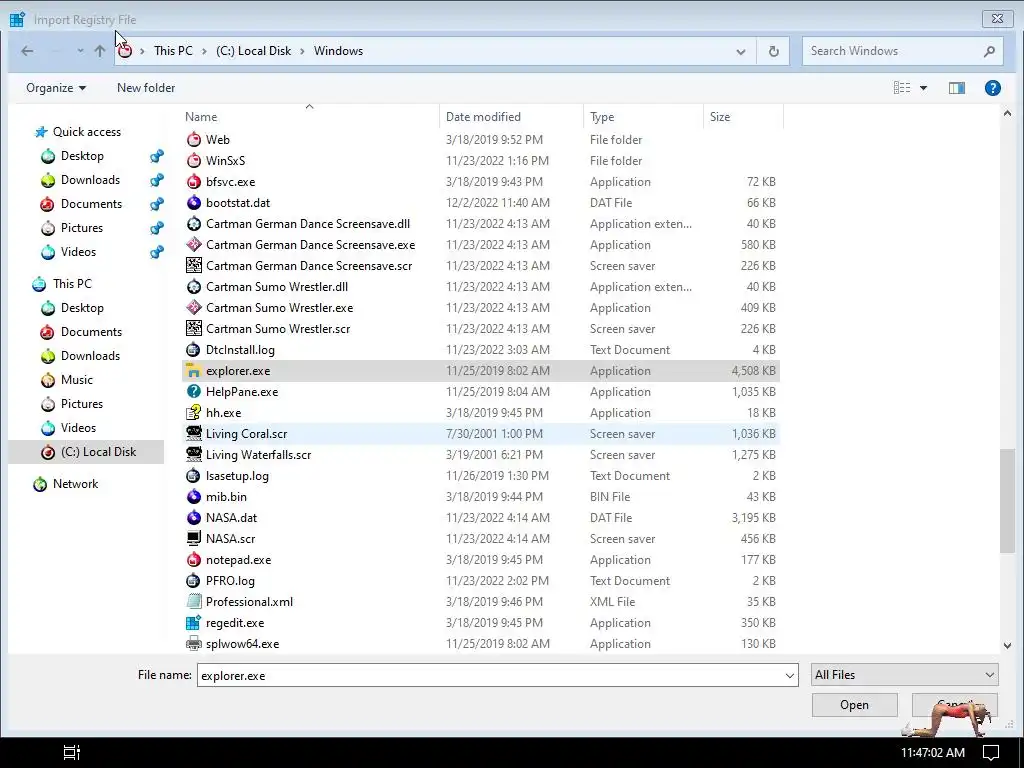Select regedit.exe file icon
This screenshot has width=1024, height=768.
click(194, 623)
